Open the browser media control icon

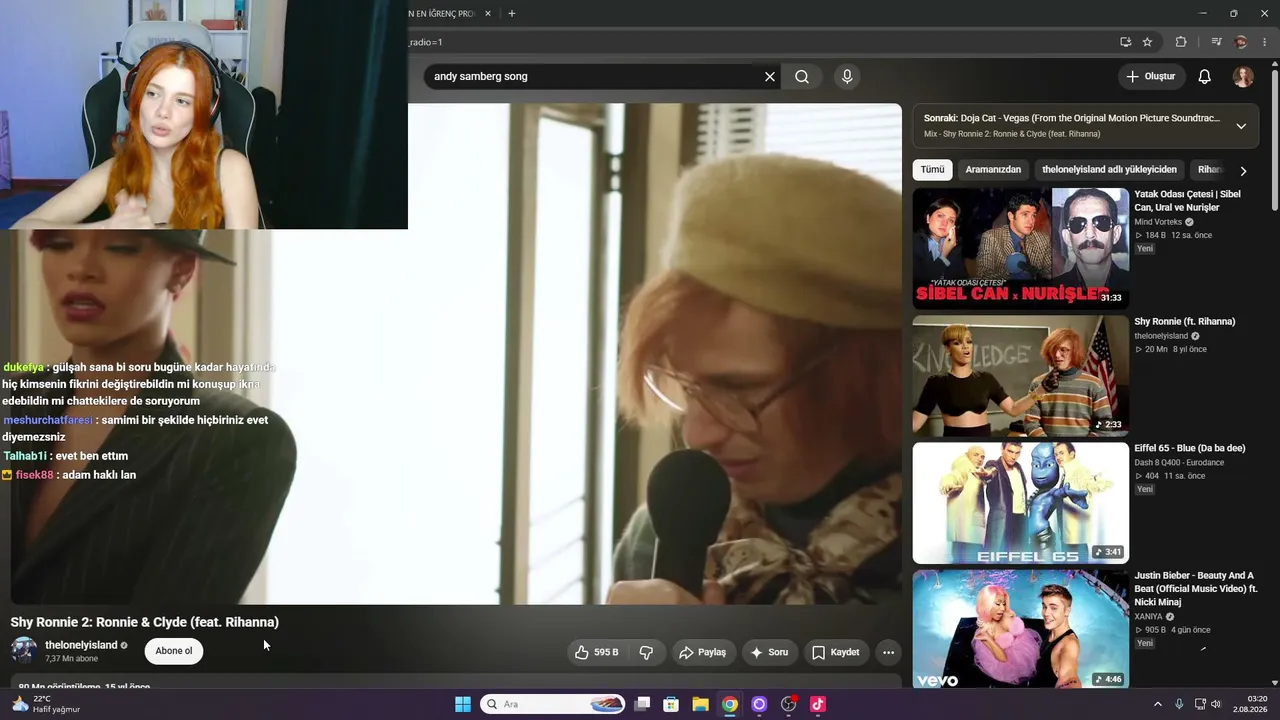[x=1216, y=42]
